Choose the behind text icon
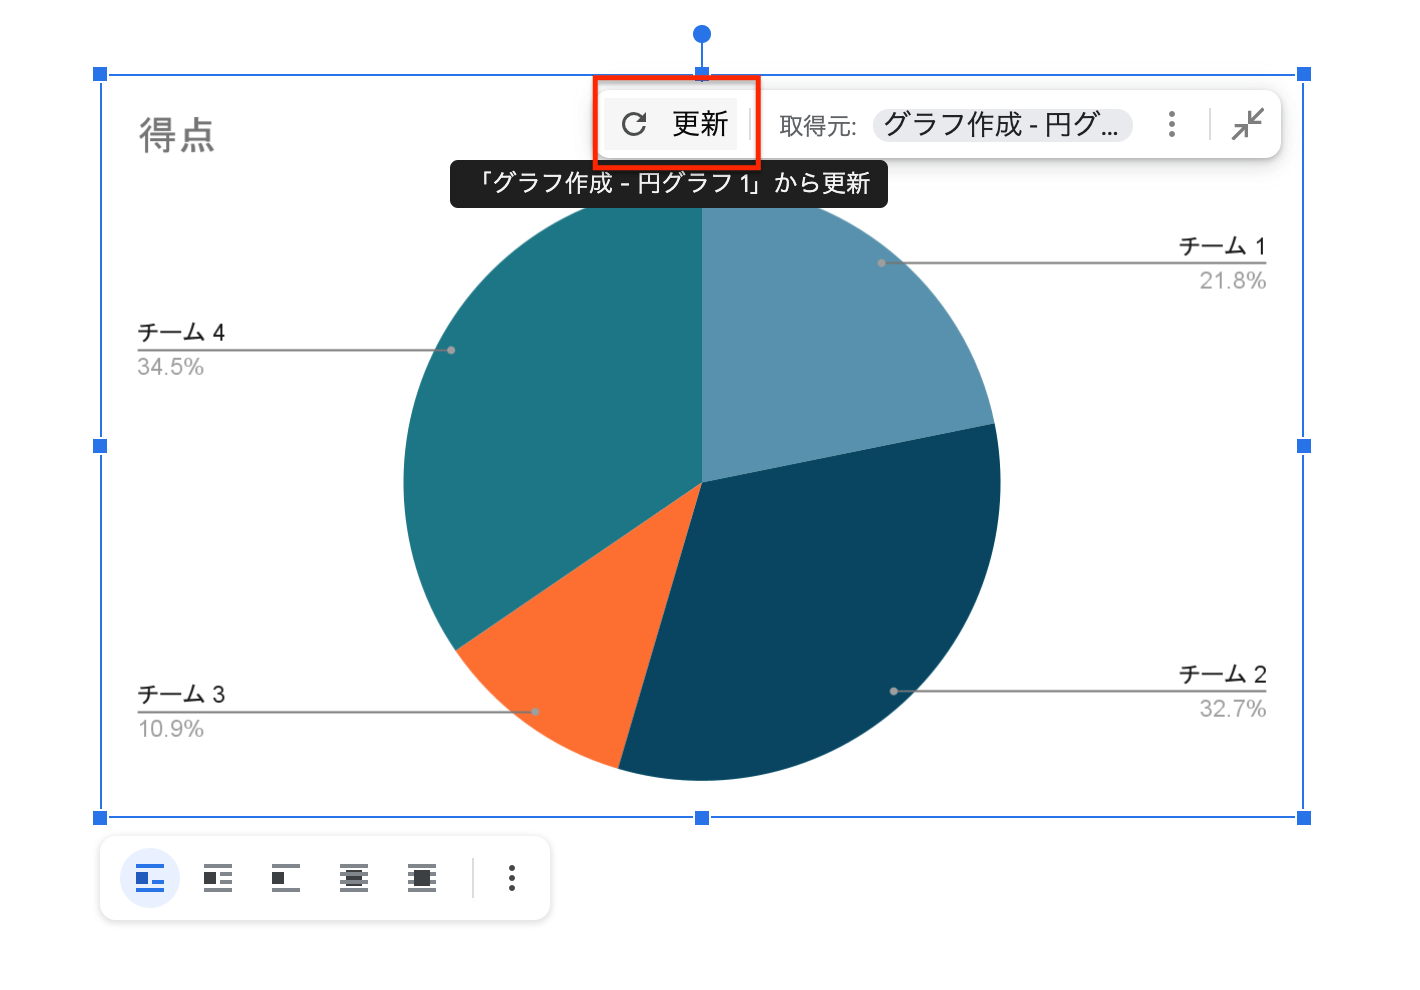This screenshot has height=990, width=1420. [352, 878]
